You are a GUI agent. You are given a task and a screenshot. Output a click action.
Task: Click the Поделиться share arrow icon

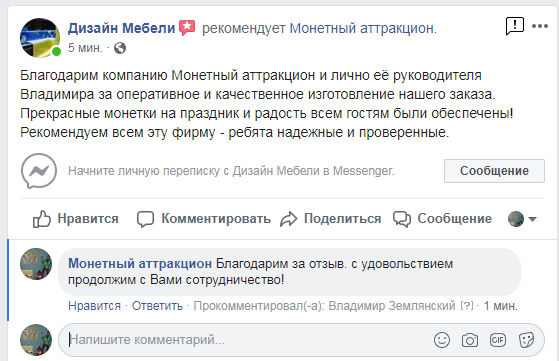click(288, 219)
